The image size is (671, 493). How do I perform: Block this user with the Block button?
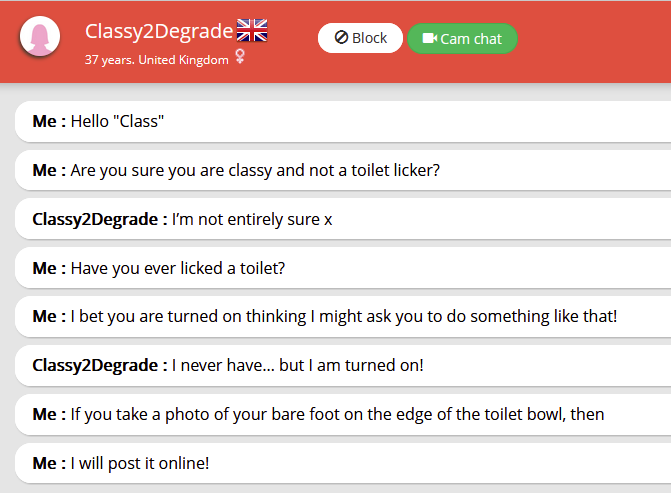pos(360,38)
